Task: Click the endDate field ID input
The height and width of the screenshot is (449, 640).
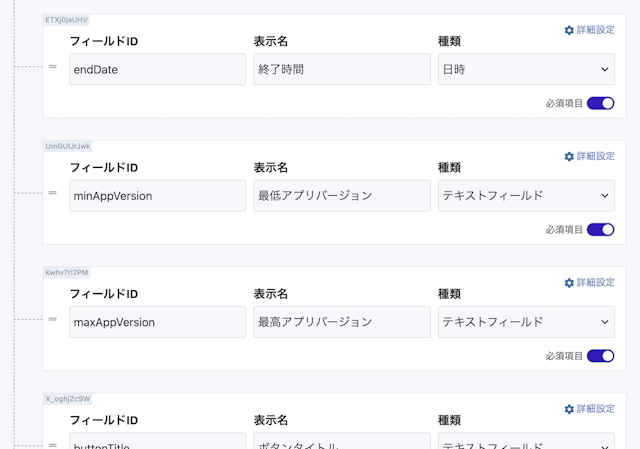Action: tap(157, 70)
